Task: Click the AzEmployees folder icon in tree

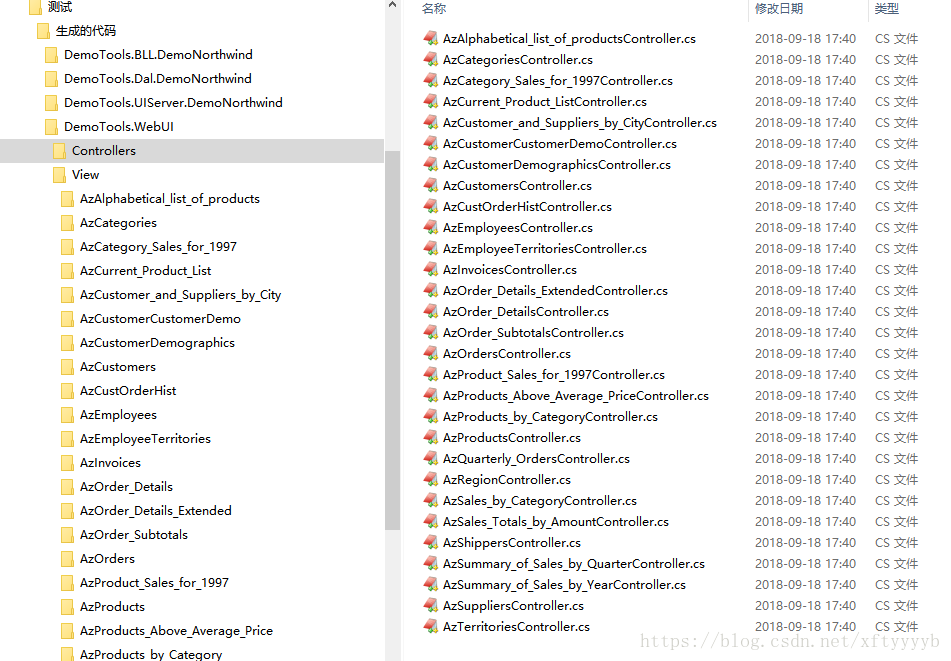Action: [x=67, y=415]
